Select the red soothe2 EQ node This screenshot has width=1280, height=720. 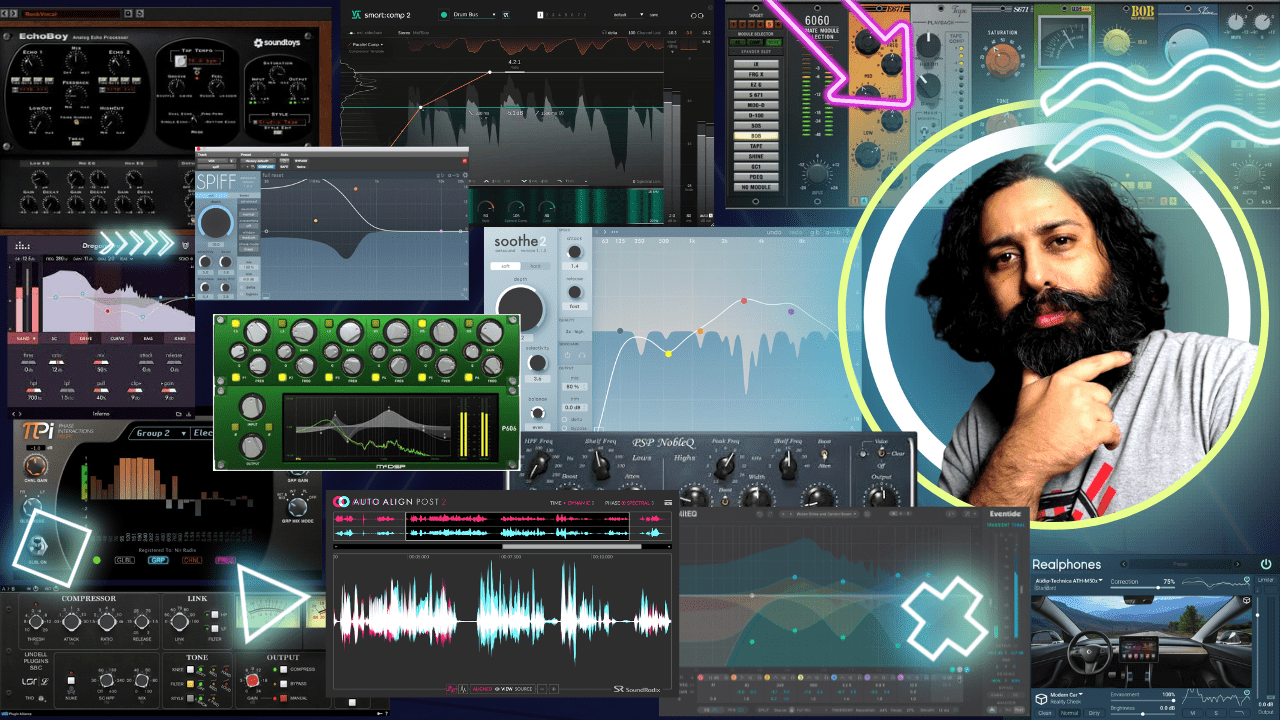tap(744, 301)
